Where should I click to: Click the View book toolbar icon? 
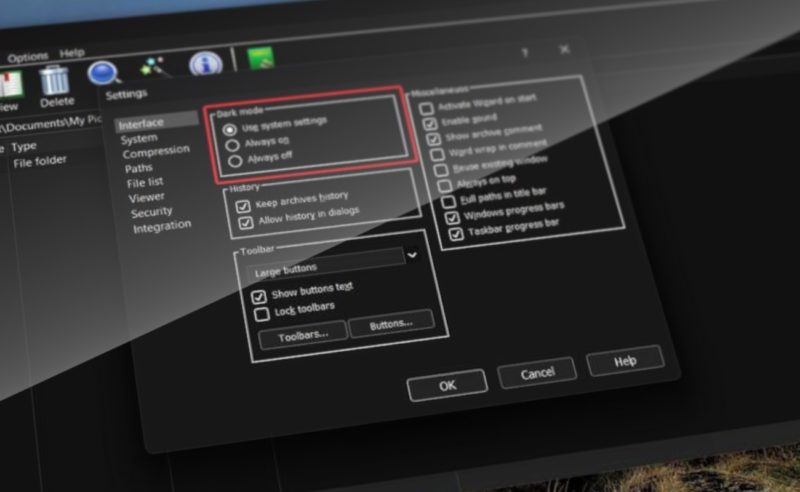(10, 85)
